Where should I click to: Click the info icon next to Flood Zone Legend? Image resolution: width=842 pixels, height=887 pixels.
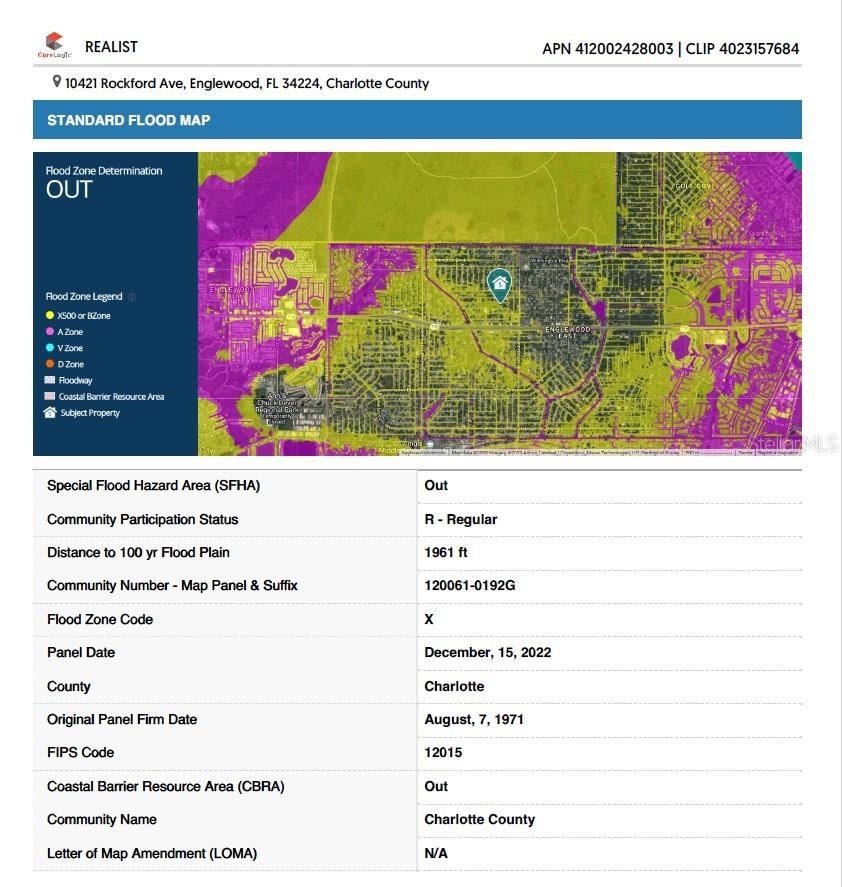[x=132, y=296]
